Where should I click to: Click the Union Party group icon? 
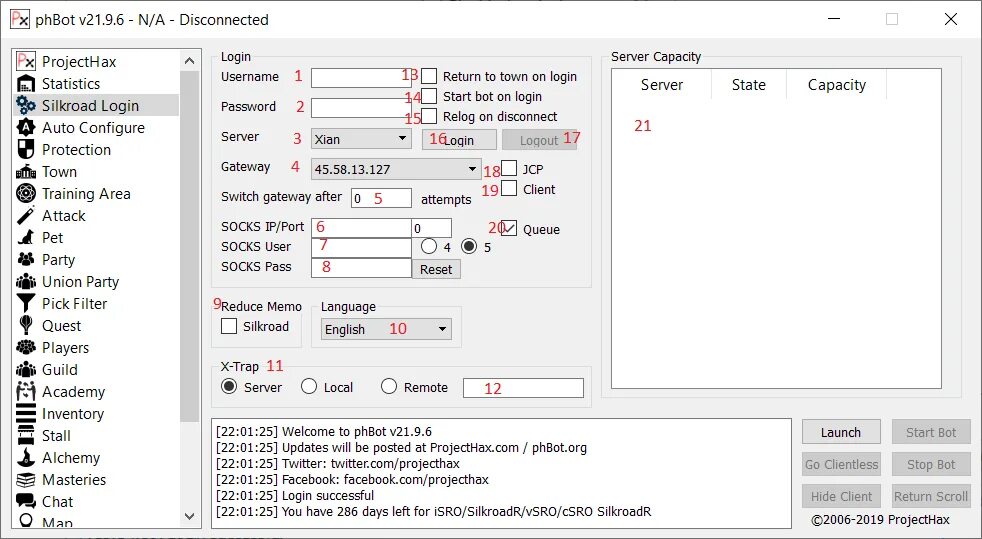[26, 281]
